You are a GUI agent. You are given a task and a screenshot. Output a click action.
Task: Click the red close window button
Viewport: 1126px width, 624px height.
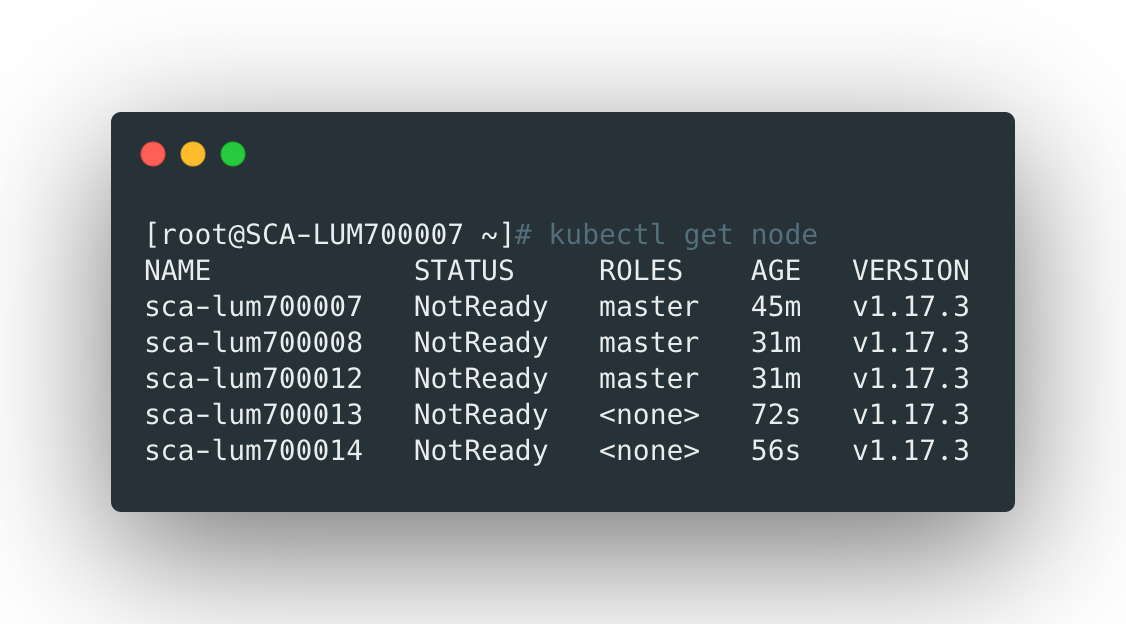153,154
